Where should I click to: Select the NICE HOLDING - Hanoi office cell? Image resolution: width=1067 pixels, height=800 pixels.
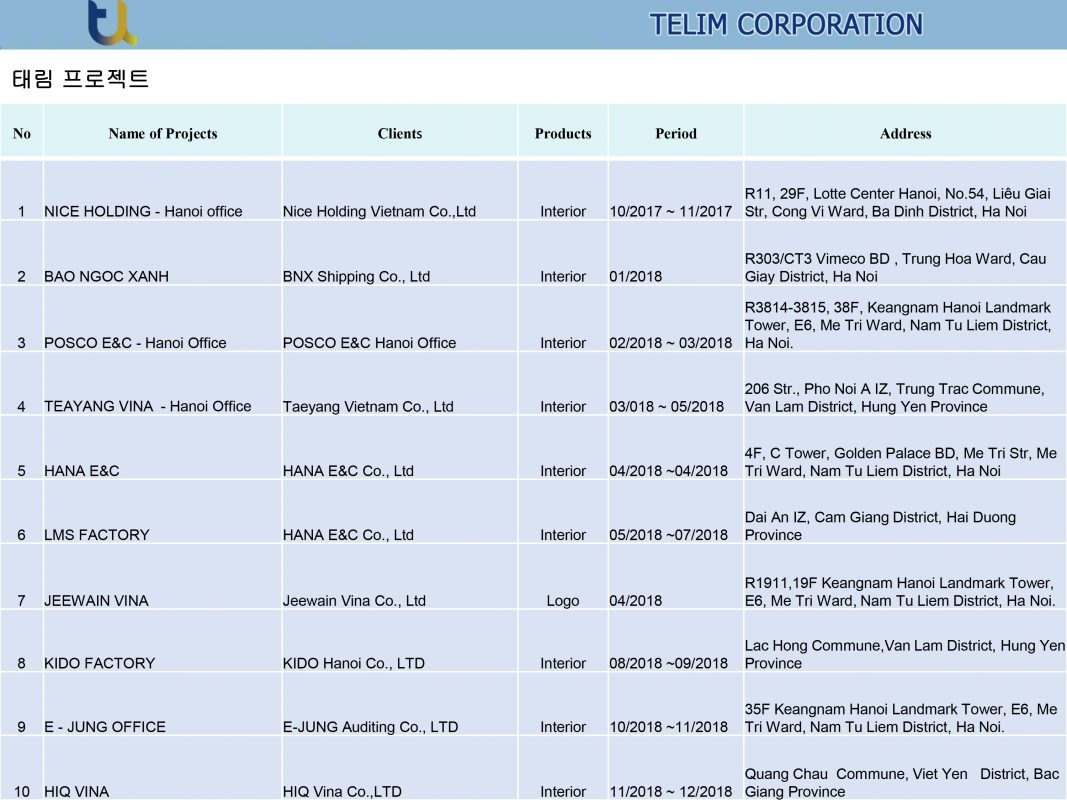143,211
